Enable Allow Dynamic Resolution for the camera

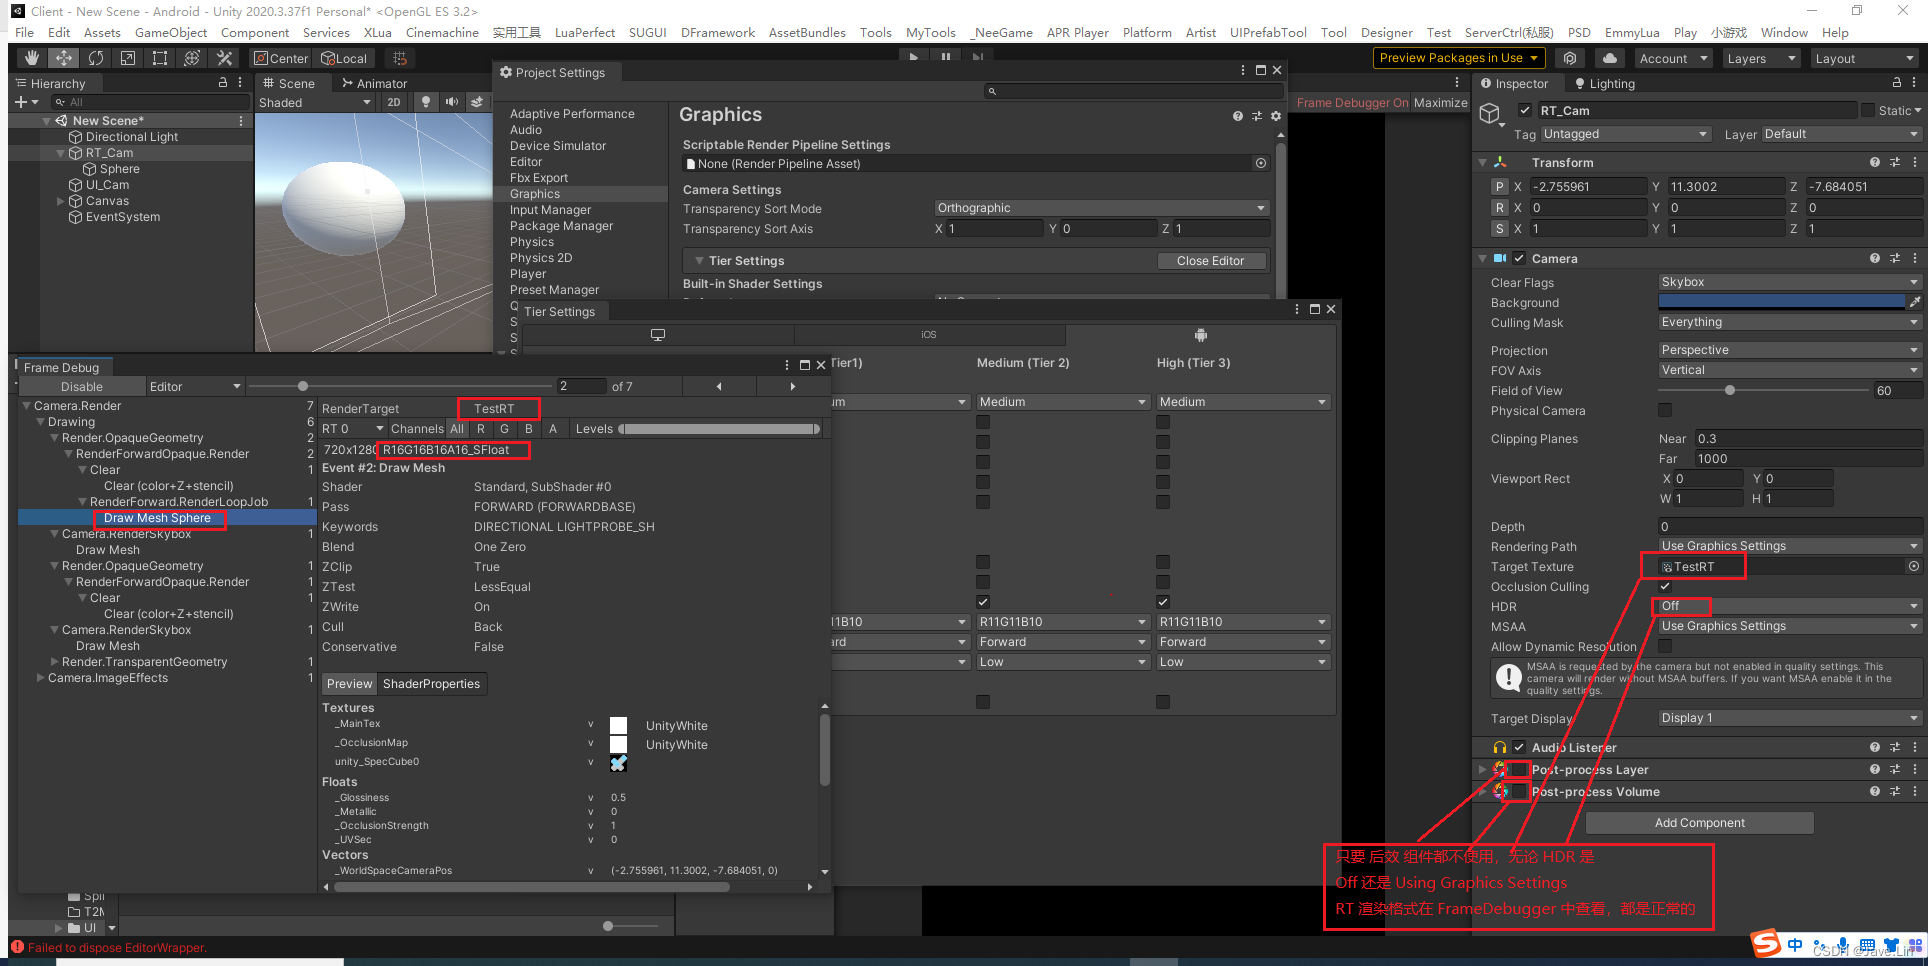1665,646
